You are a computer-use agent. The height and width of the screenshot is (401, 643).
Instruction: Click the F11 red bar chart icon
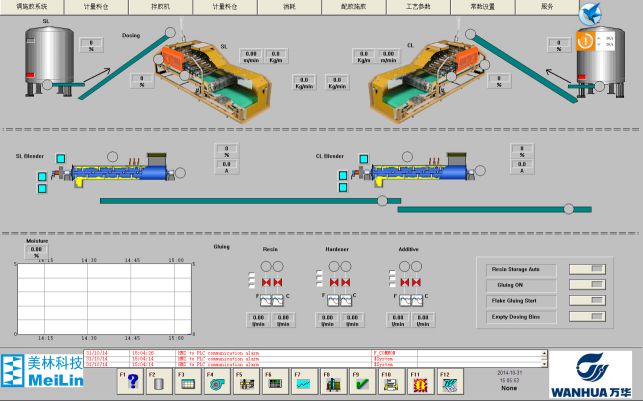coord(420,383)
